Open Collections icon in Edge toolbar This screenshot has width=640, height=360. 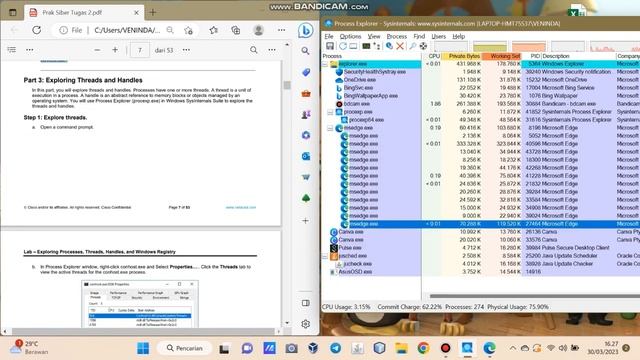(236, 30)
